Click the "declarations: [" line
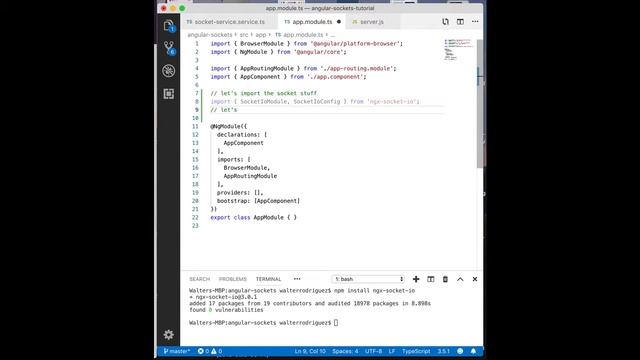The image size is (640, 360). [242, 135]
